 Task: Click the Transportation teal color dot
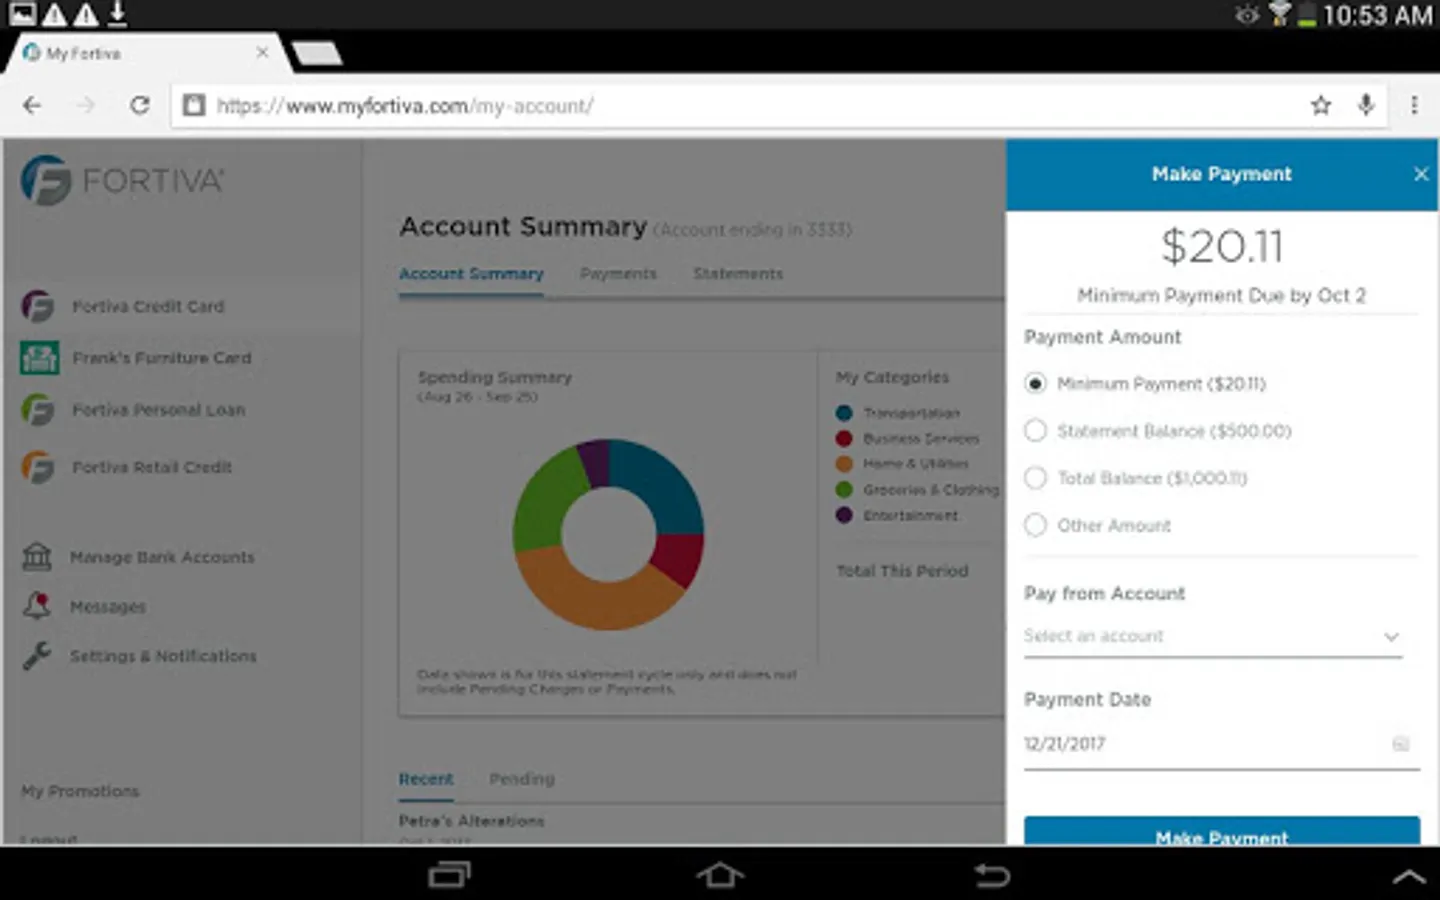coord(844,413)
